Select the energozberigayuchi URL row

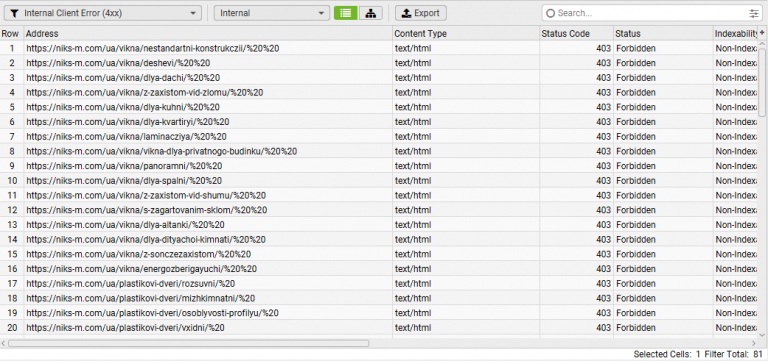[x=142, y=269]
